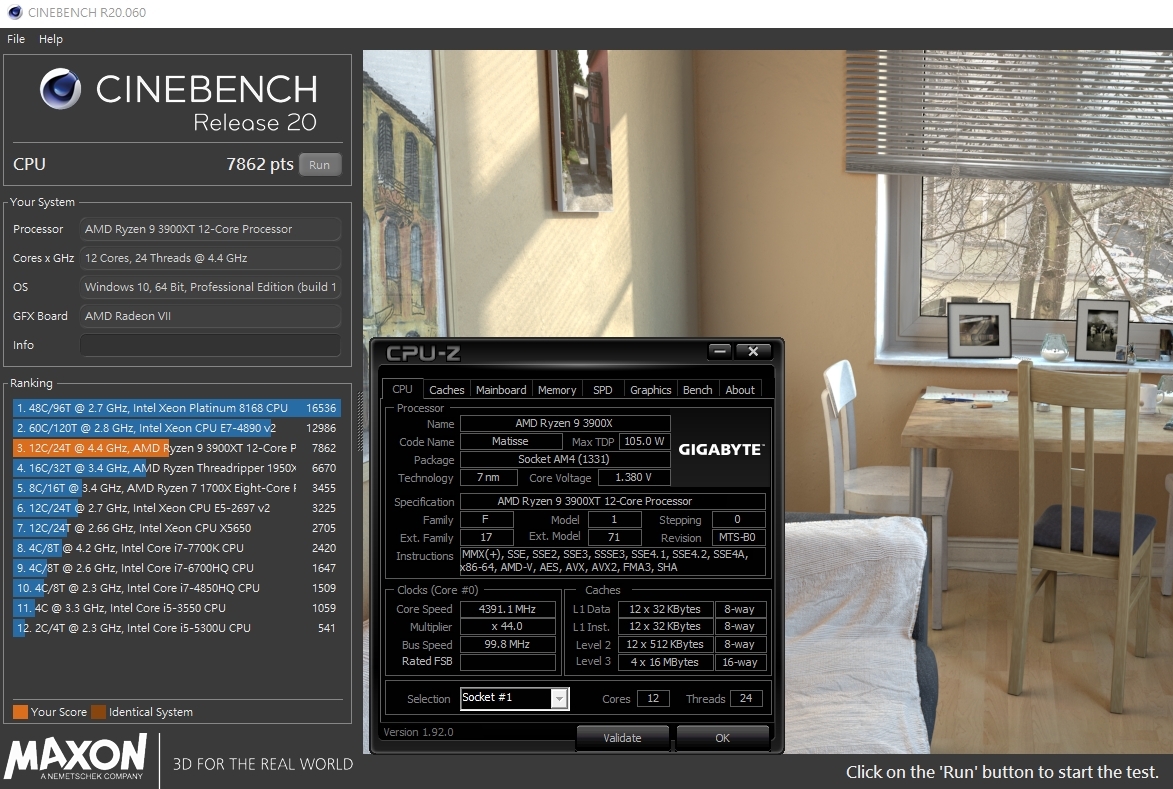Open the Memory tab in CPU-Z
This screenshot has height=789, width=1173.
[557, 390]
